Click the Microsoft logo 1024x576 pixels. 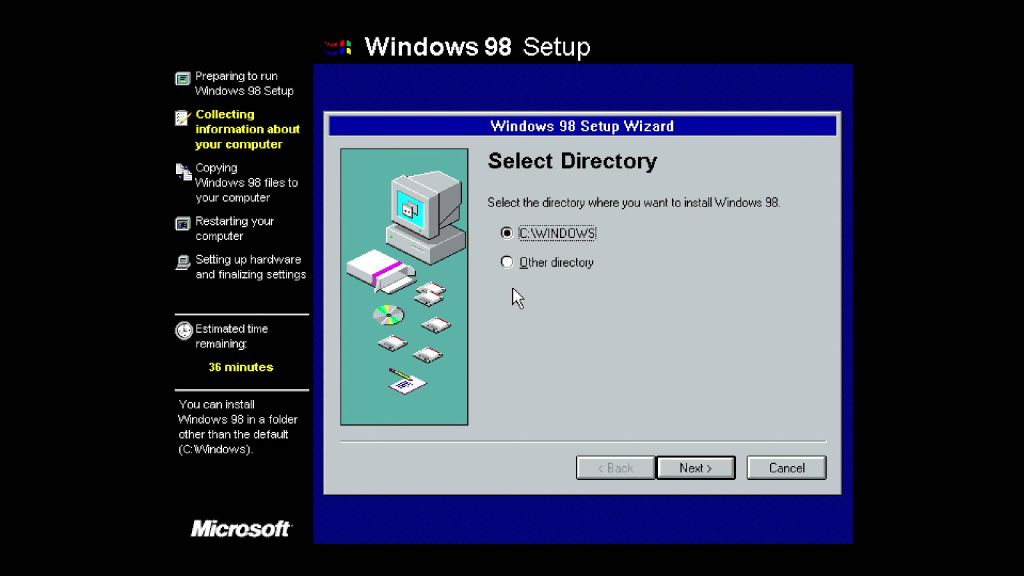point(241,528)
